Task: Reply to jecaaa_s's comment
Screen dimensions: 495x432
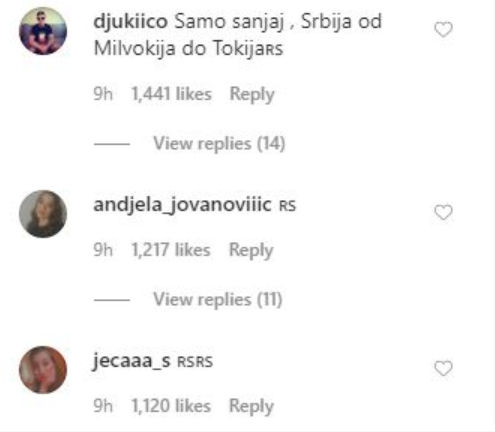Action: click(251, 406)
